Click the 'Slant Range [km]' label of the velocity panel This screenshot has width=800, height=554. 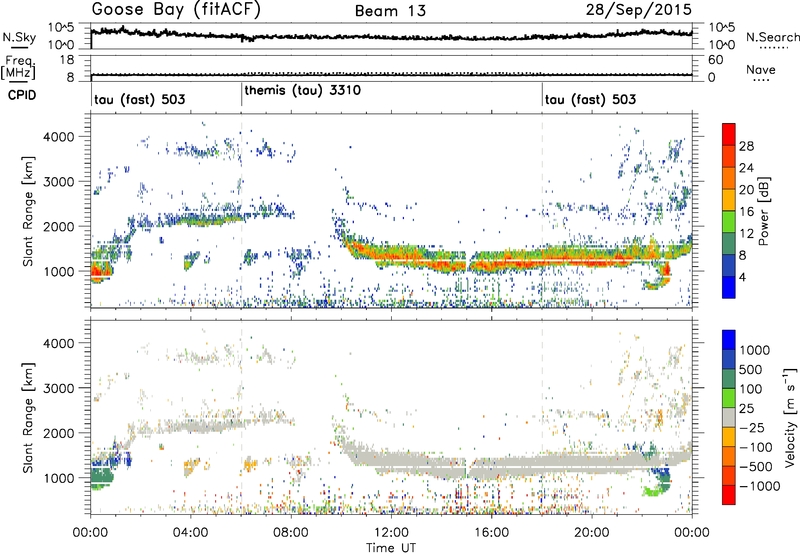pyautogui.click(x=28, y=417)
